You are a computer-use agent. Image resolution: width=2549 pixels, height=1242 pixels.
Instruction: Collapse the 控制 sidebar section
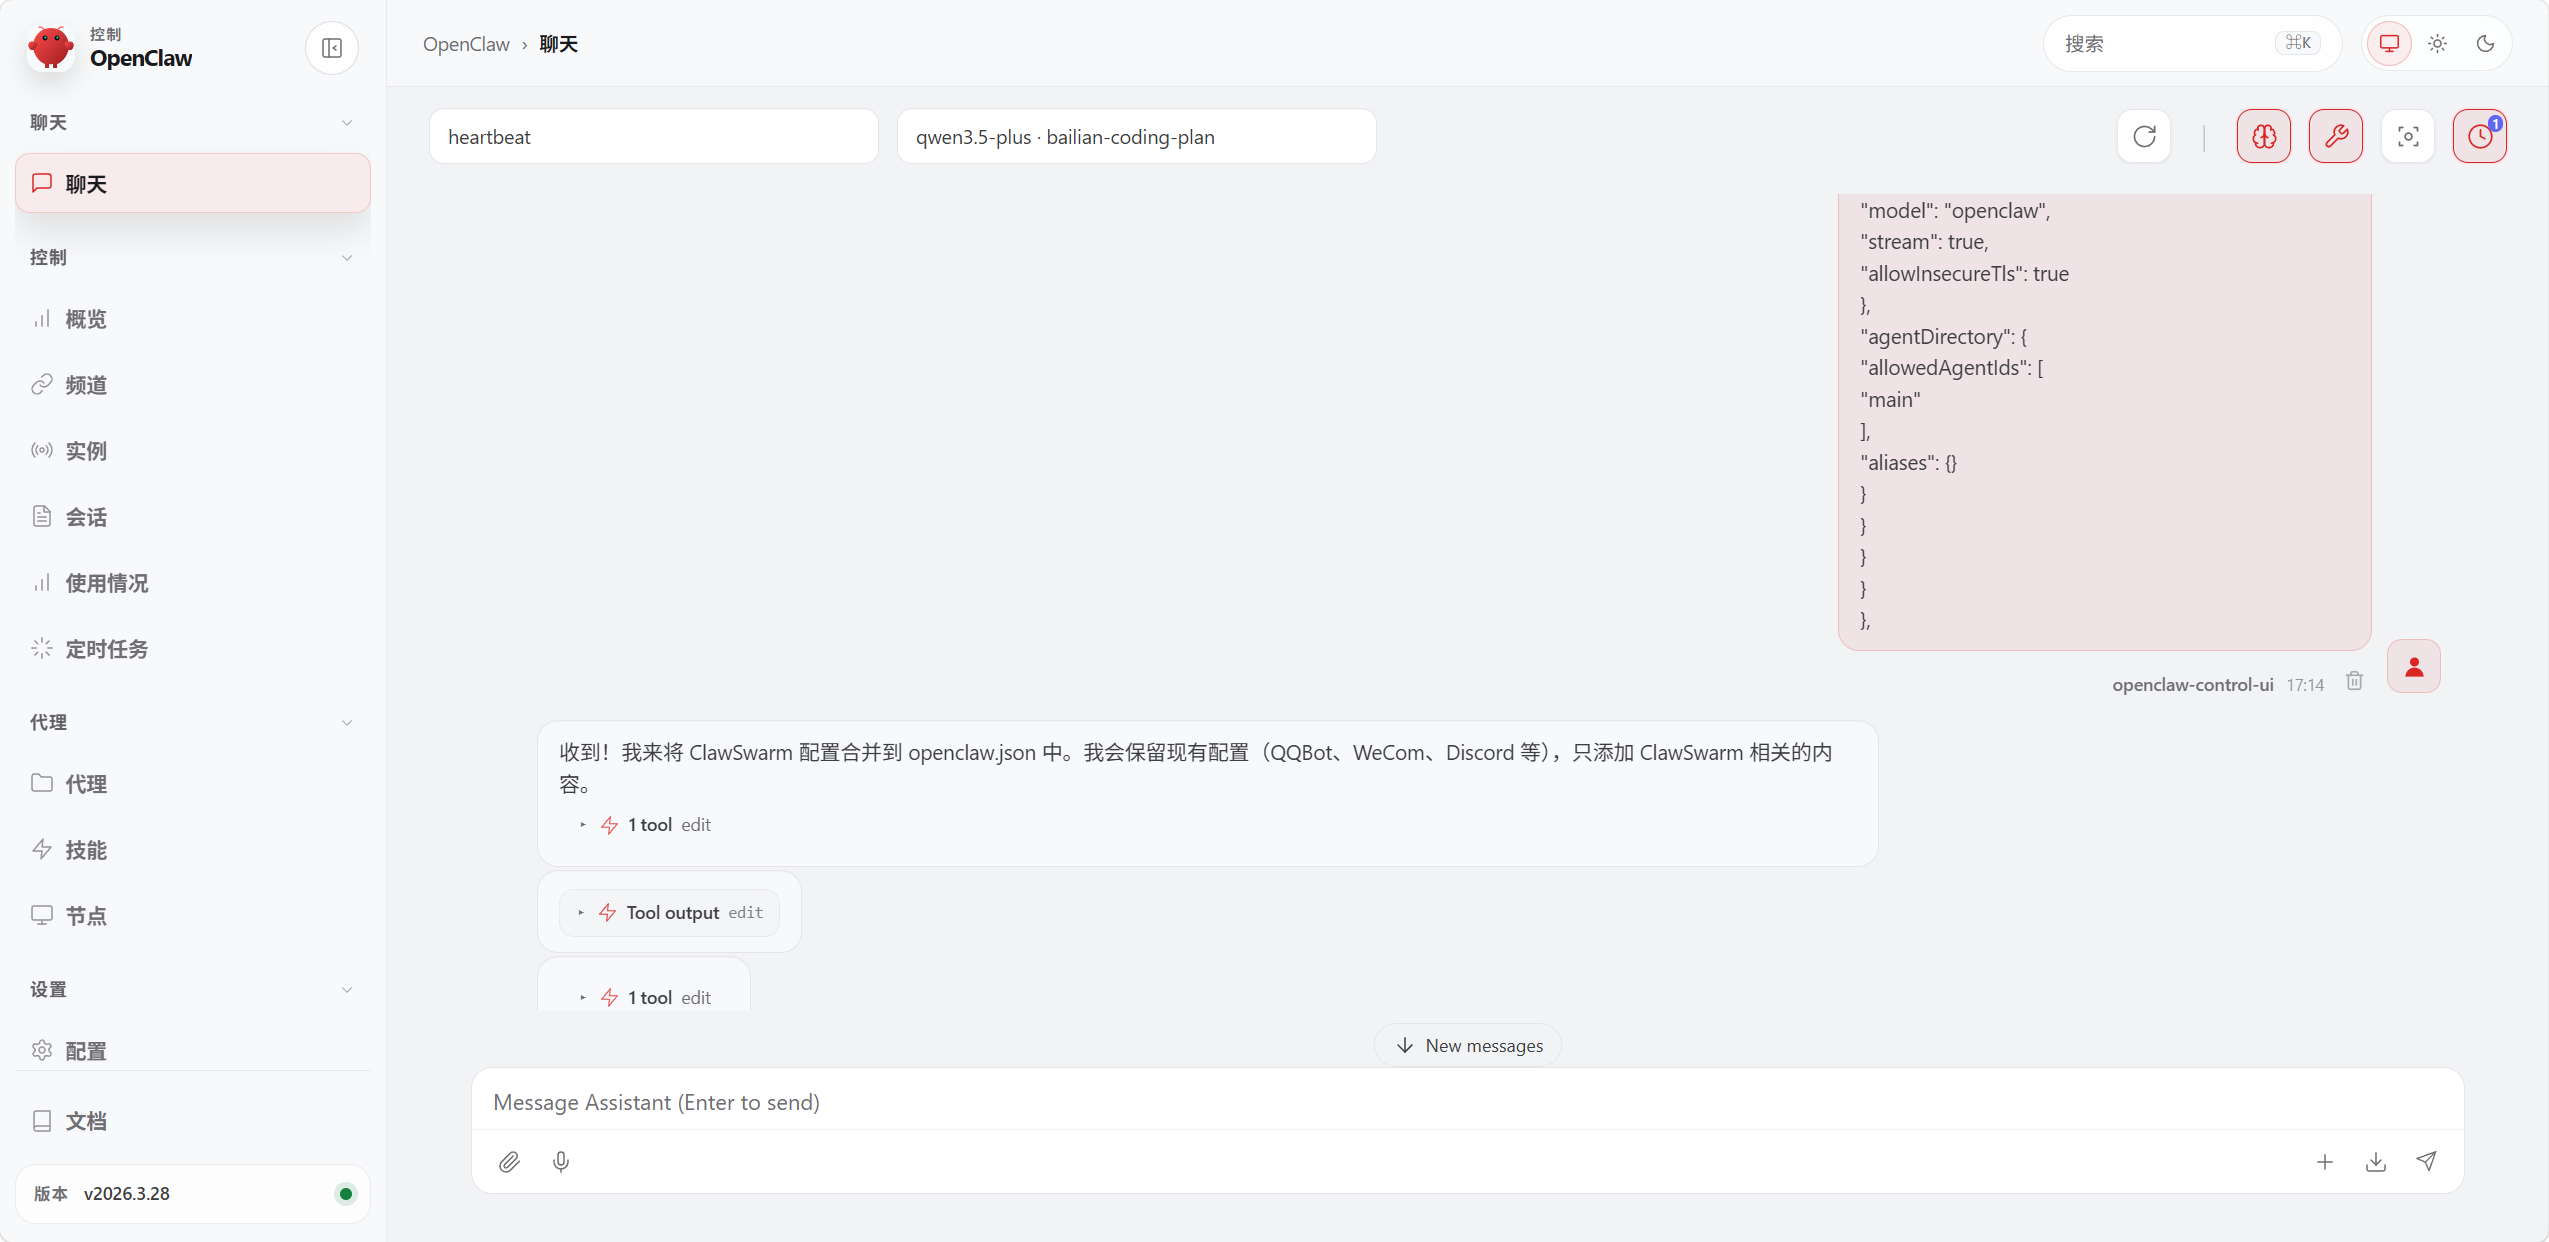(x=347, y=258)
